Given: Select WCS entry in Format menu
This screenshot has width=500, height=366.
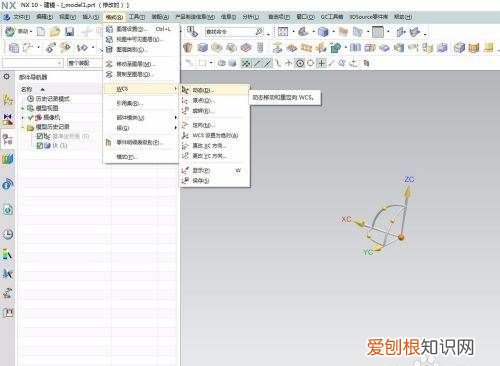Looking at the screenshot, I should pyautogui.click(x=142, y=89).
